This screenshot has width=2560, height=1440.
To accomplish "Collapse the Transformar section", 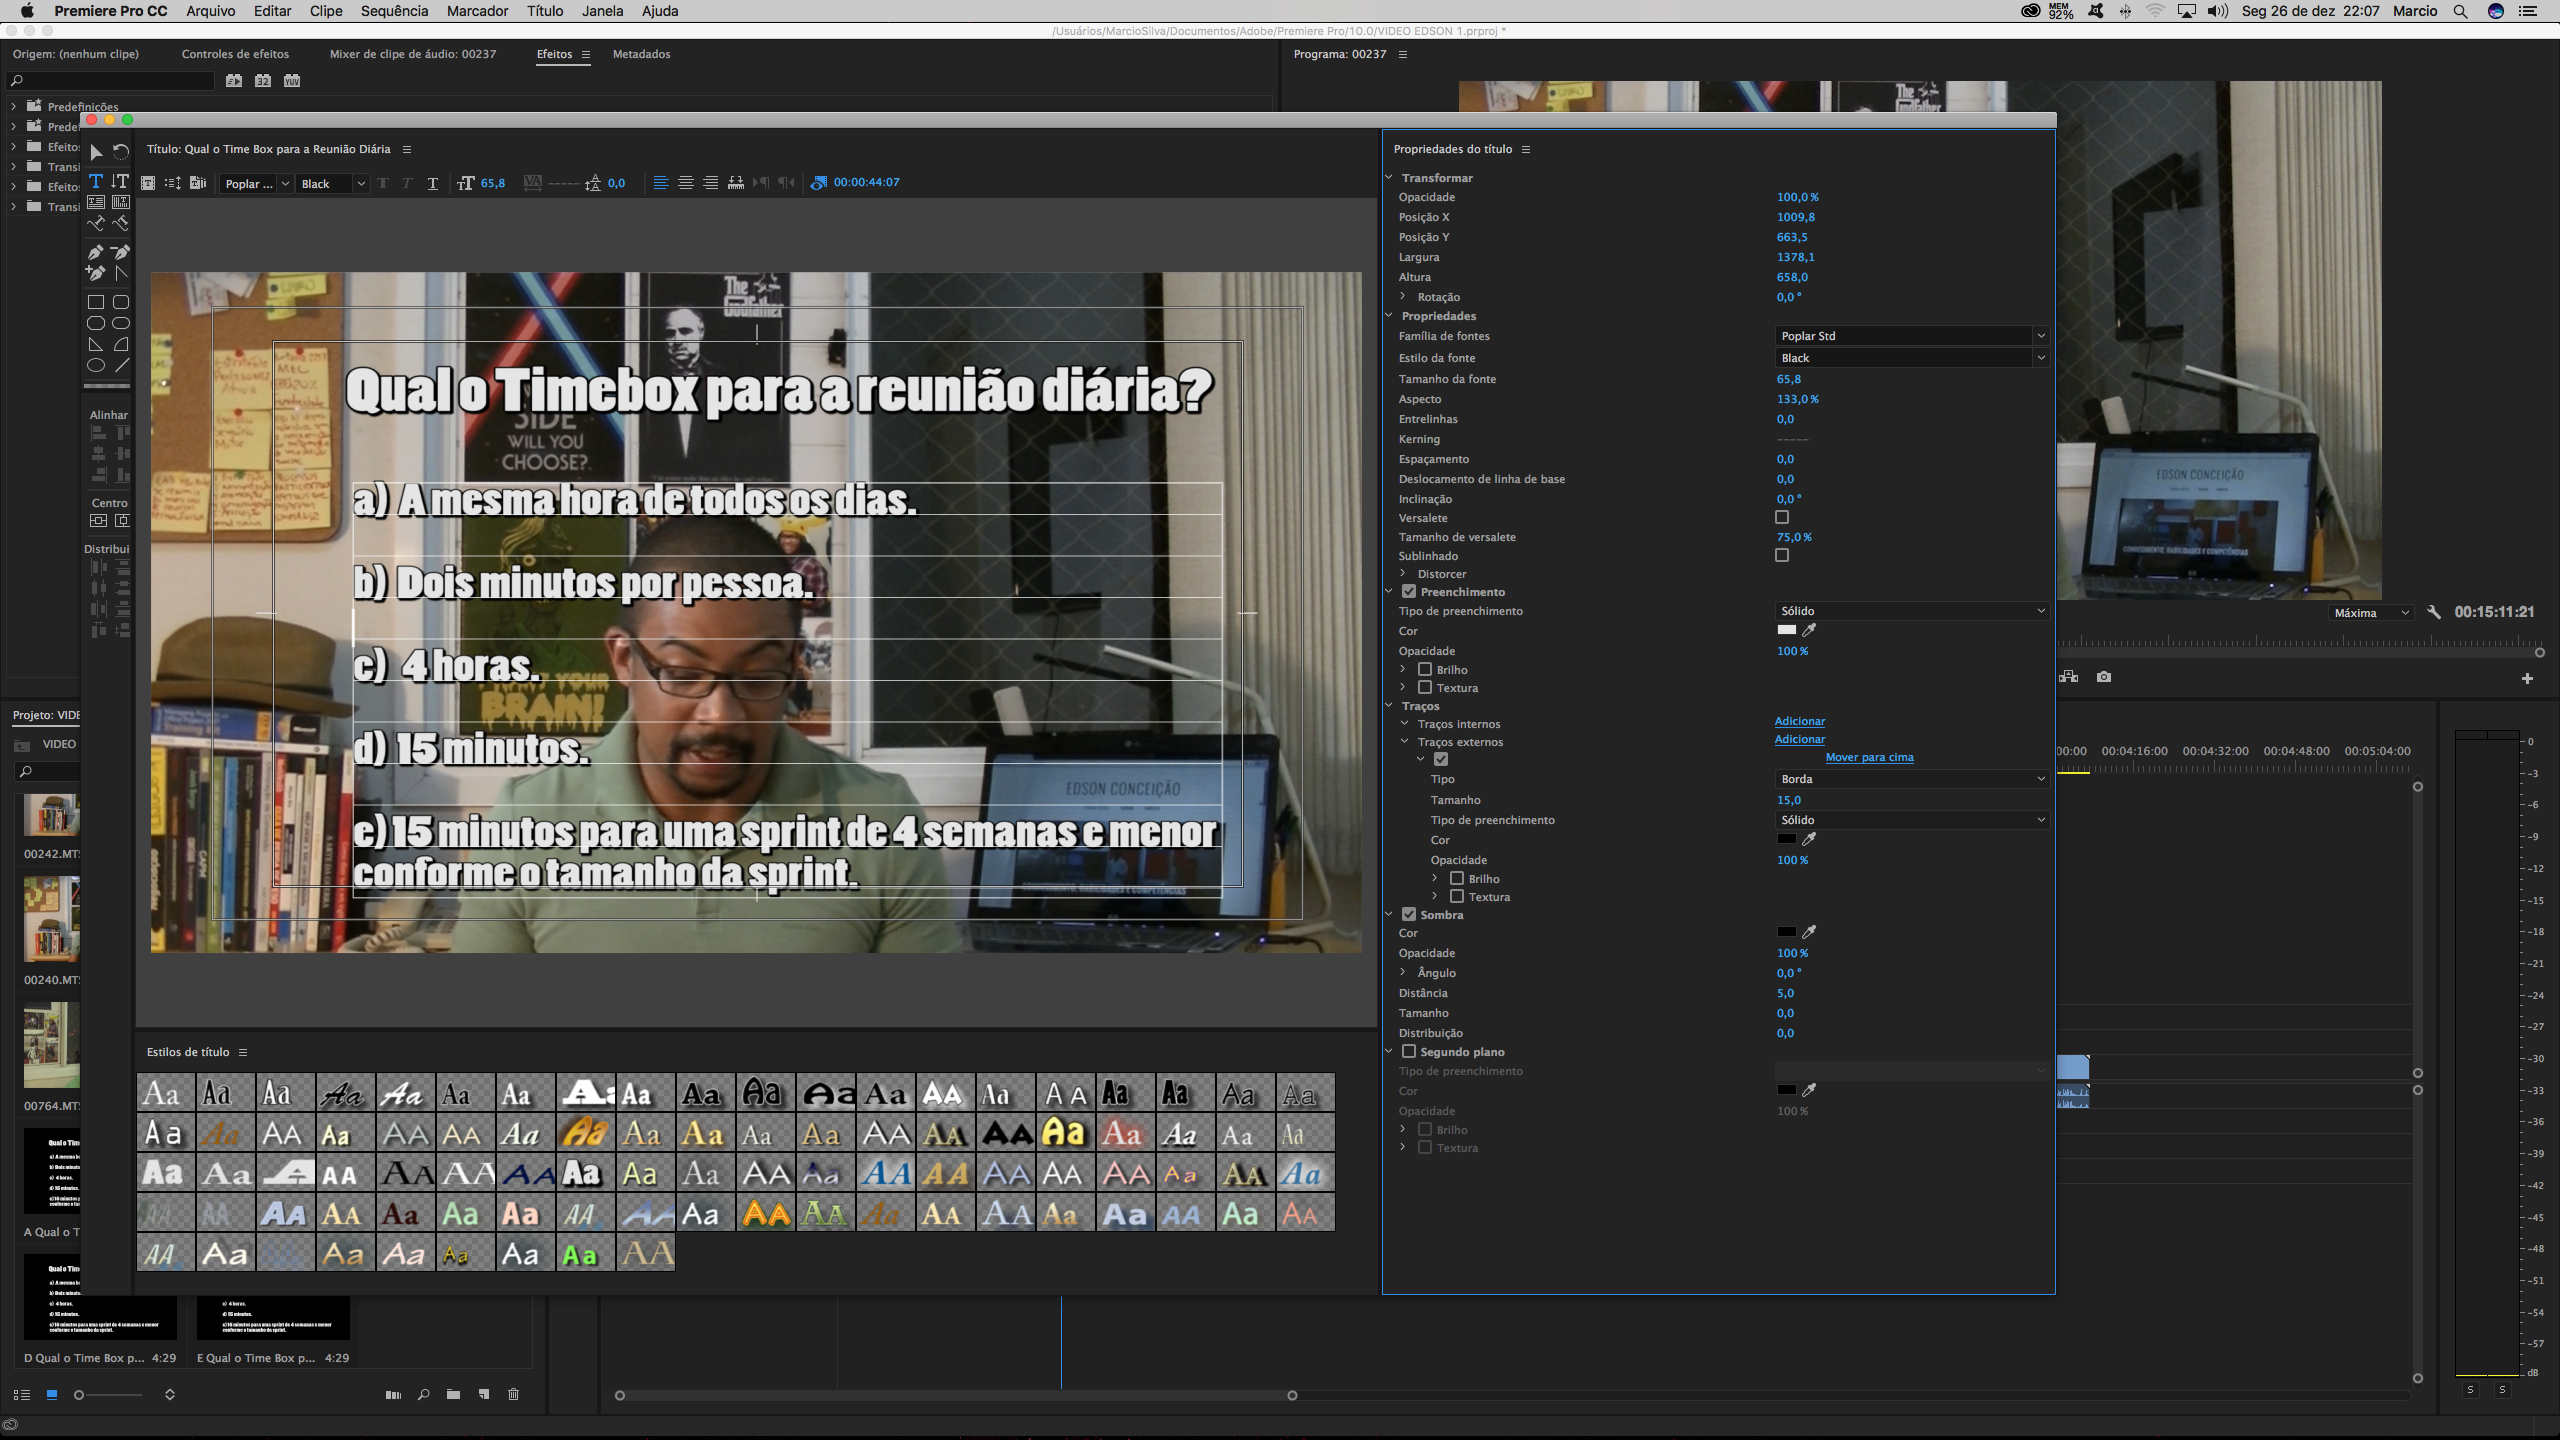I will click(x=1389, y=177).
